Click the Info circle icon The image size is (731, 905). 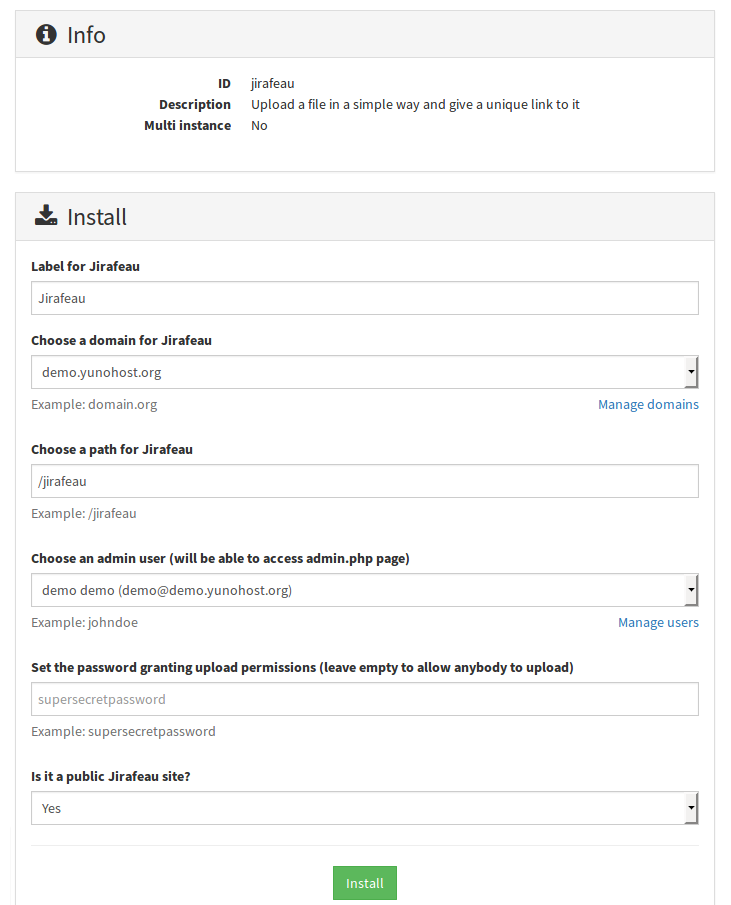tap(46, 35)
